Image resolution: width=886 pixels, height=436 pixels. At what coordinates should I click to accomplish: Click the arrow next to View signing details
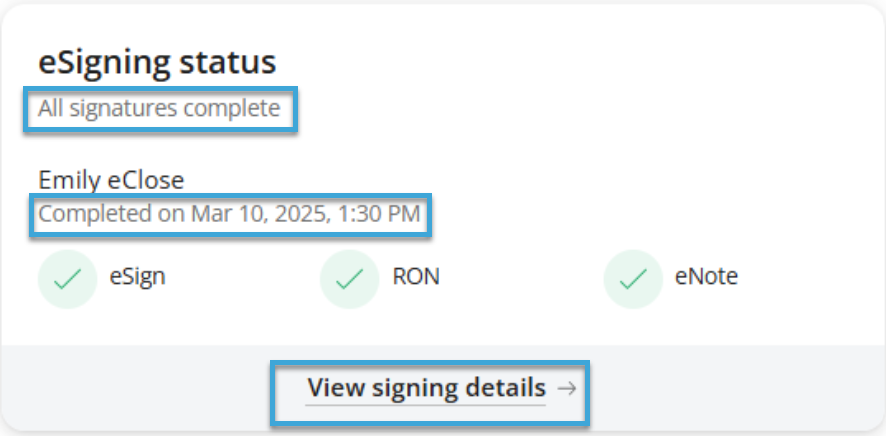point(566,388)
